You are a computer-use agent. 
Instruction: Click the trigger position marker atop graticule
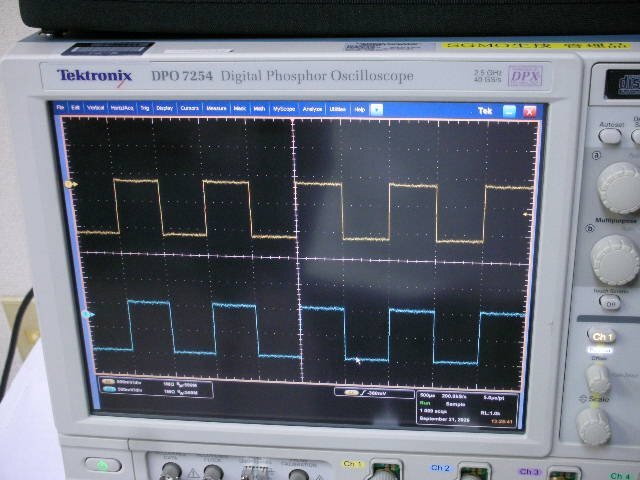point(293,122)
